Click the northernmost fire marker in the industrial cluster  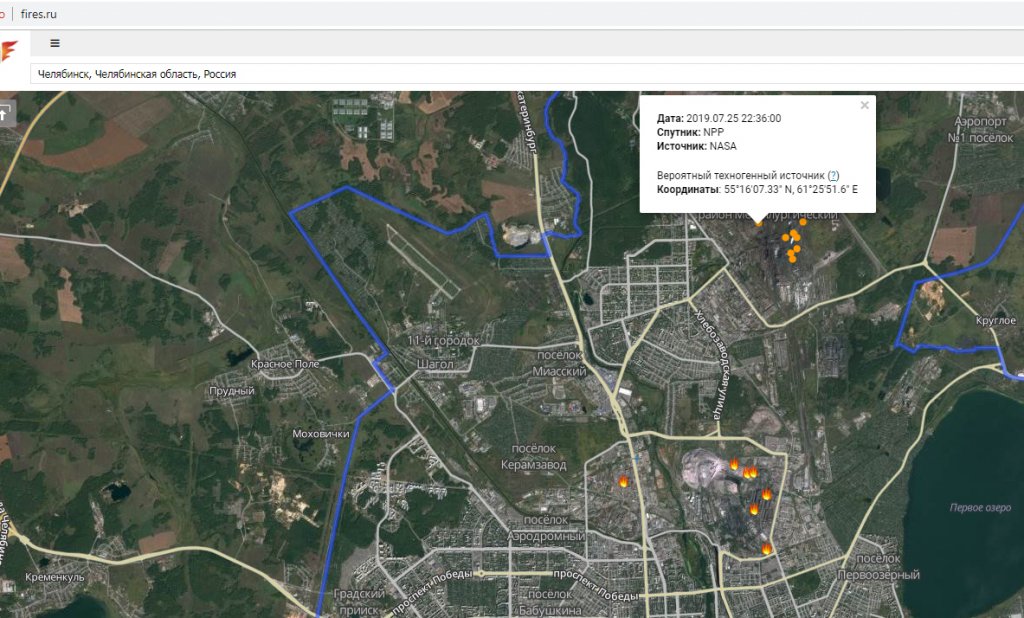pos(734,464)
